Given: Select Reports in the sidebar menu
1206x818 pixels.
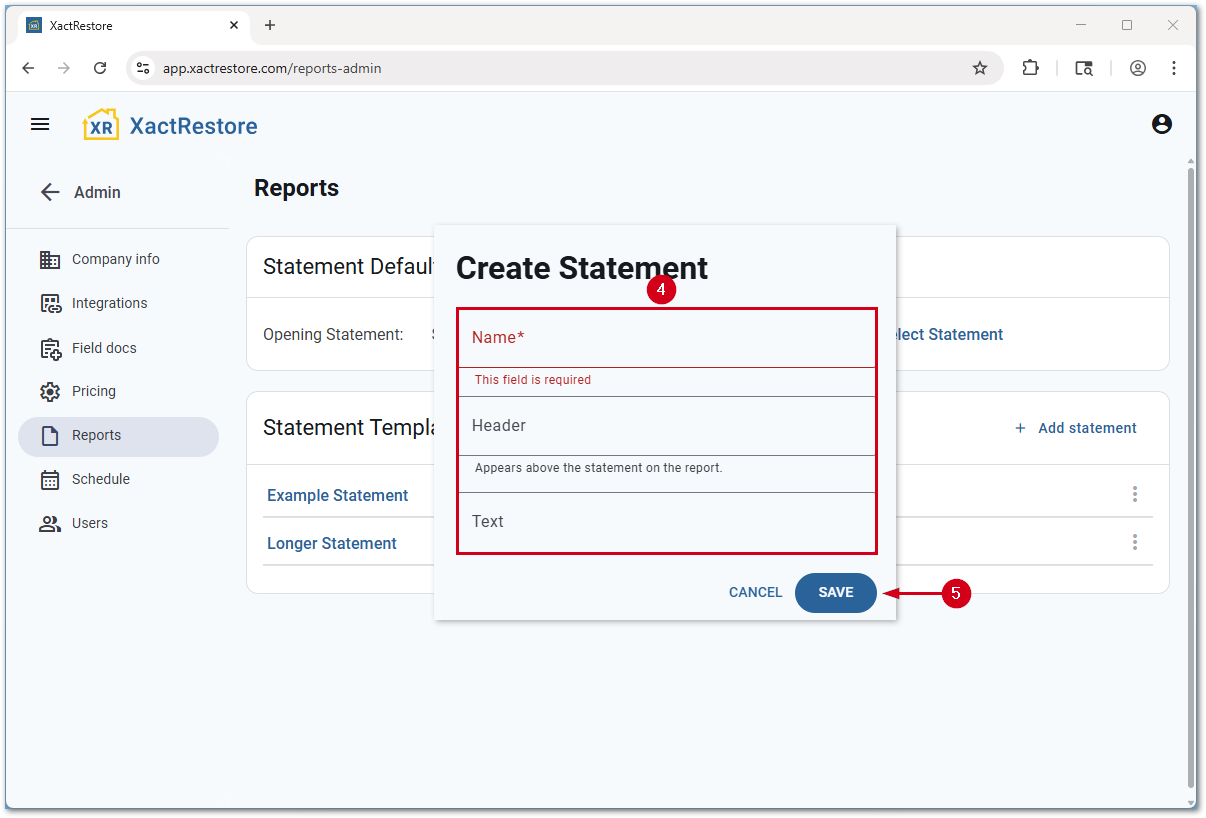Looking at the screenshot, I should [96, 435].
